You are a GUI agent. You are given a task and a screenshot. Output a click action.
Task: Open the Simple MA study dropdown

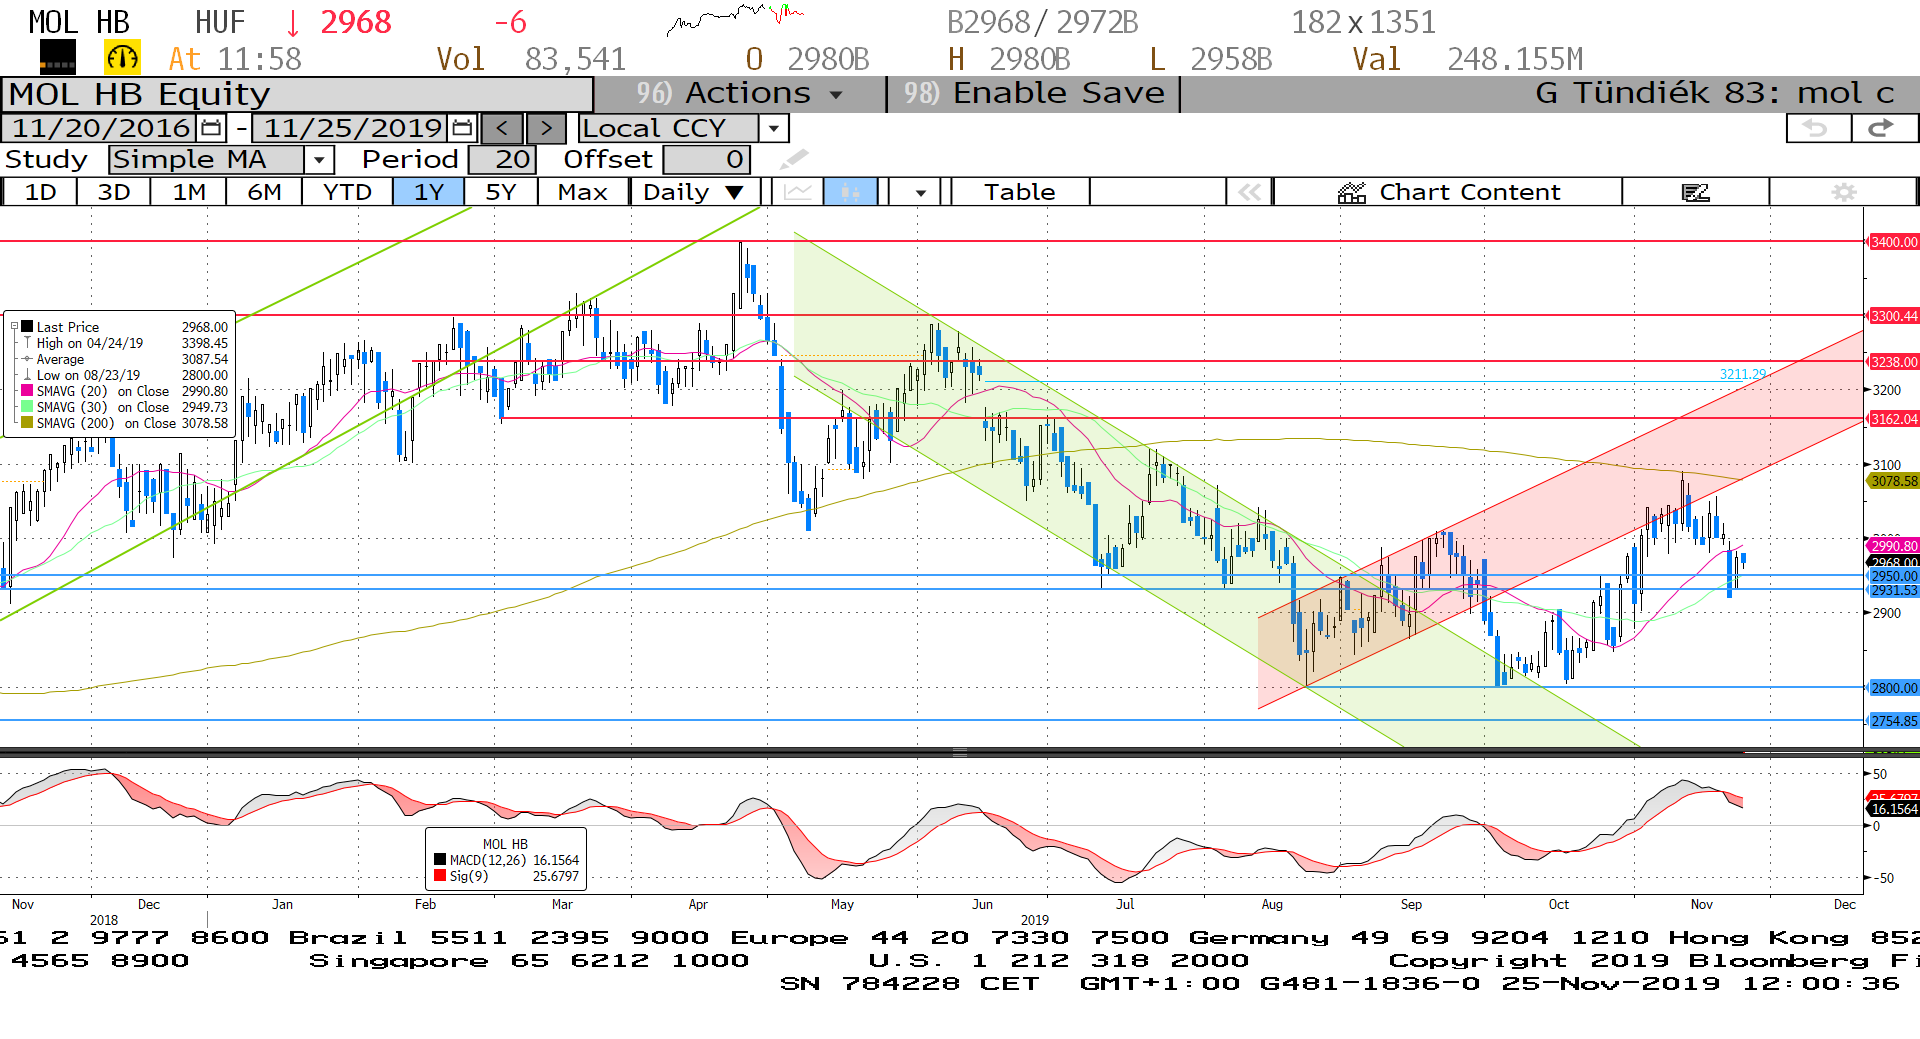click(319, 159)
